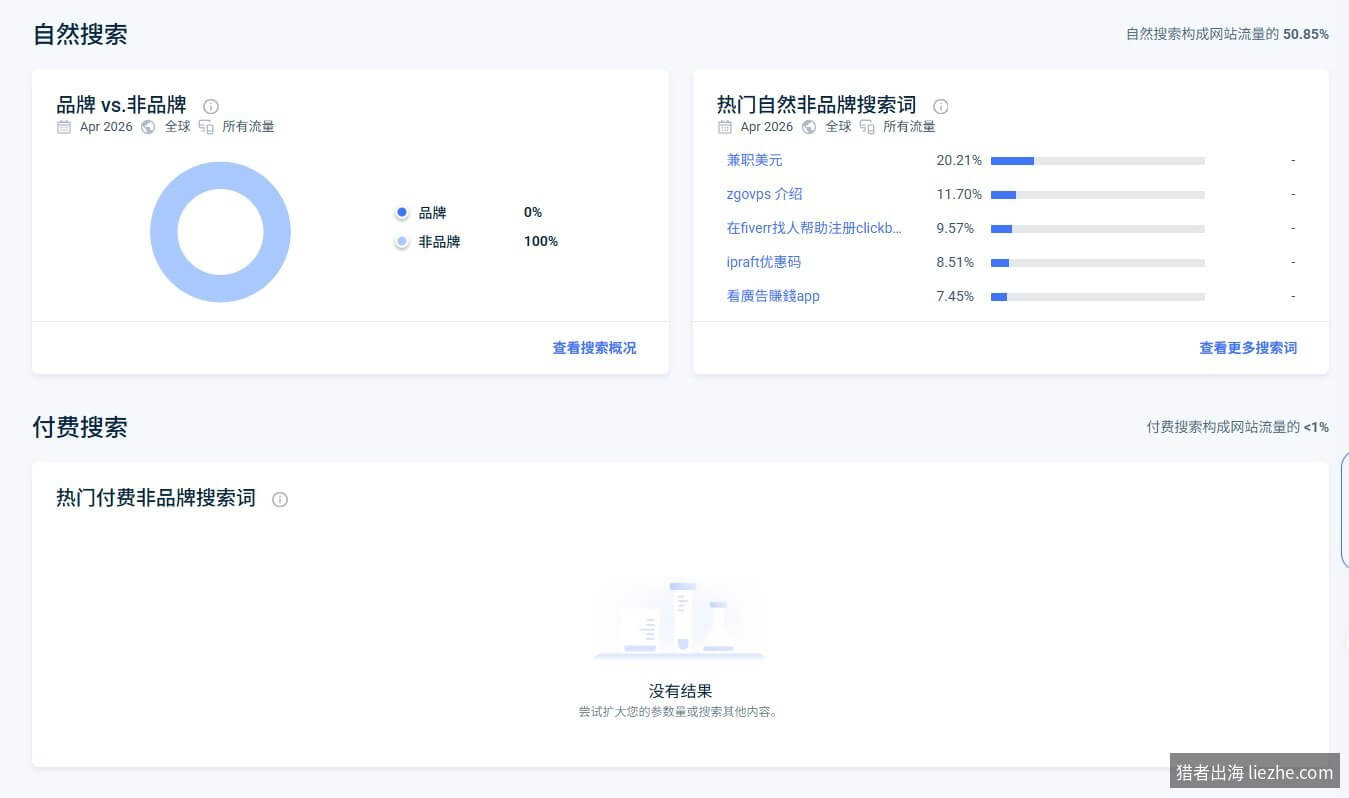Viewport: 1349px width, 798px height.
Task: Click the 20.21% value
Action: pyautogui.click(x=959, y=160)
